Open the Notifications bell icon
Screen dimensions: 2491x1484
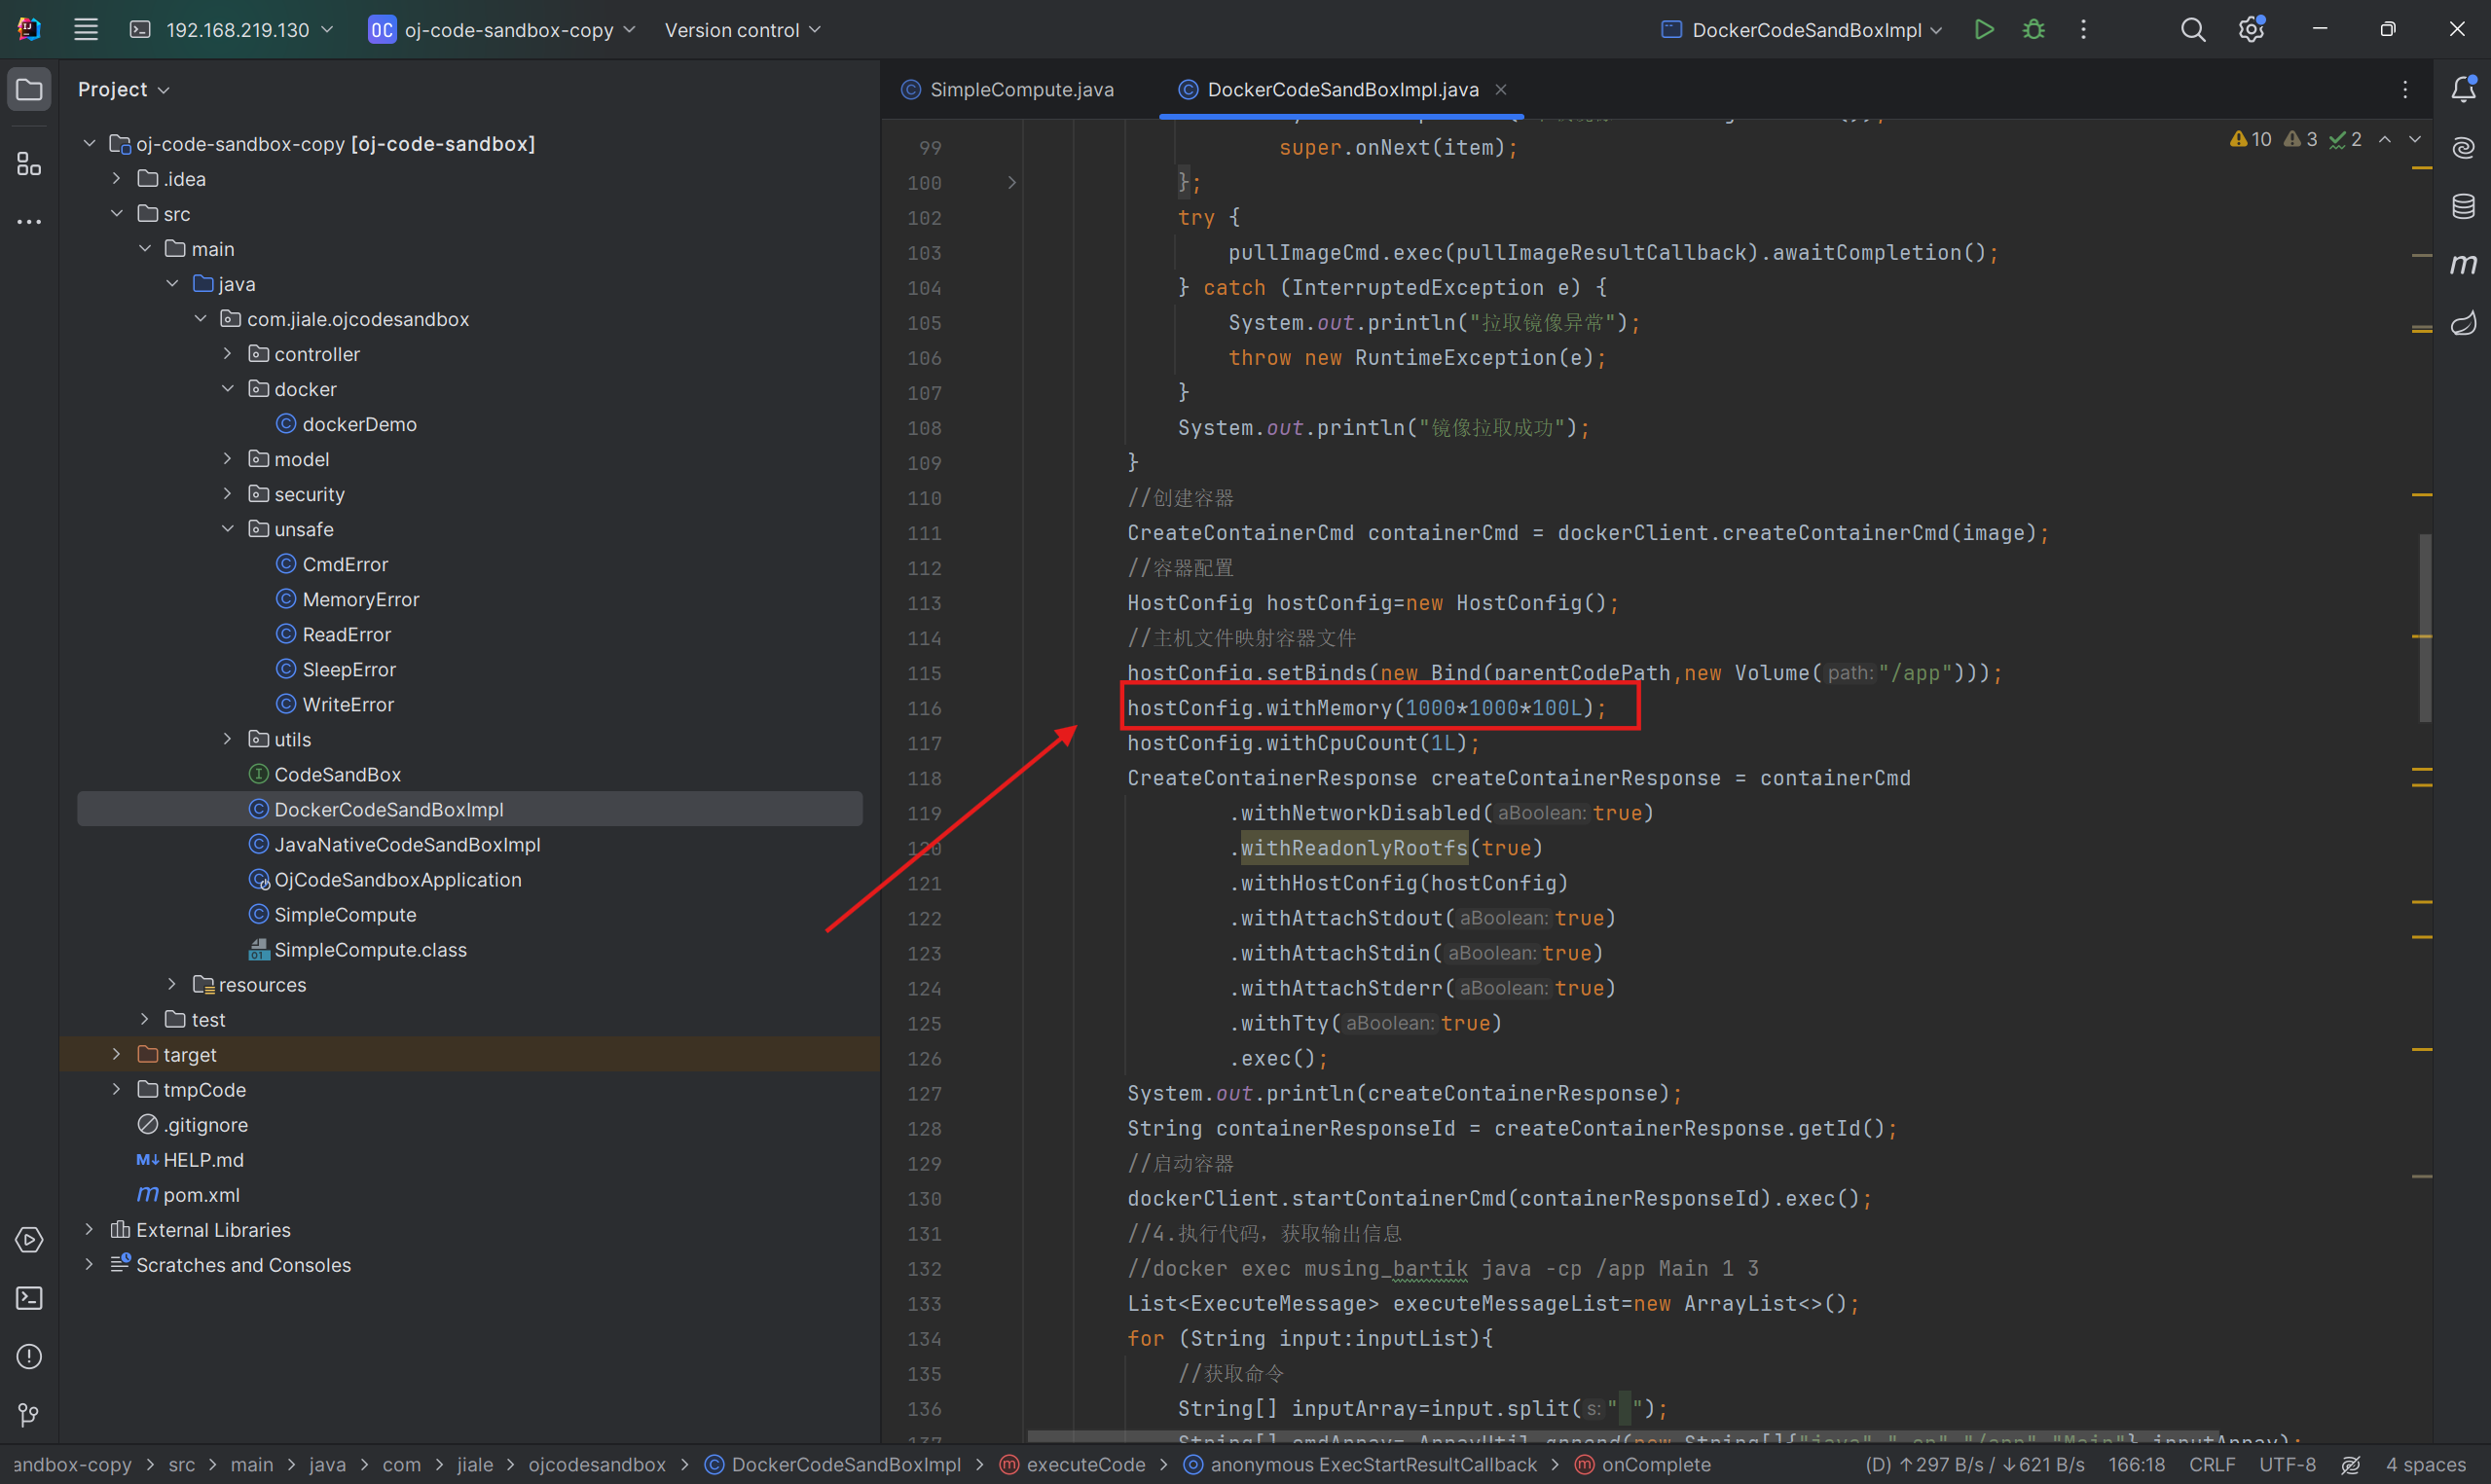(x=2463, y=90)
